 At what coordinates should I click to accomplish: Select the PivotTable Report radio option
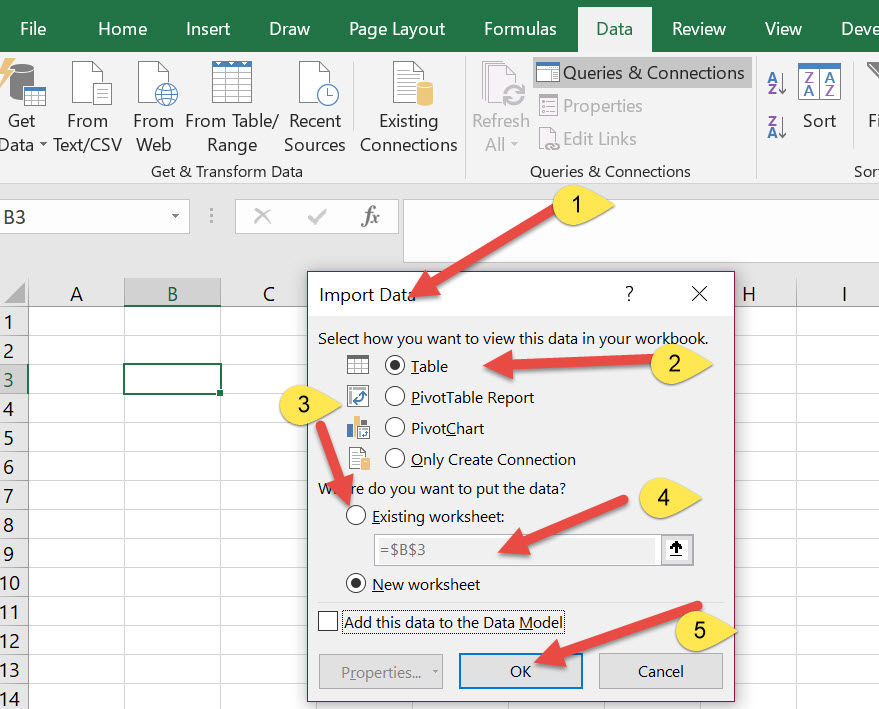tap(395, 397)
